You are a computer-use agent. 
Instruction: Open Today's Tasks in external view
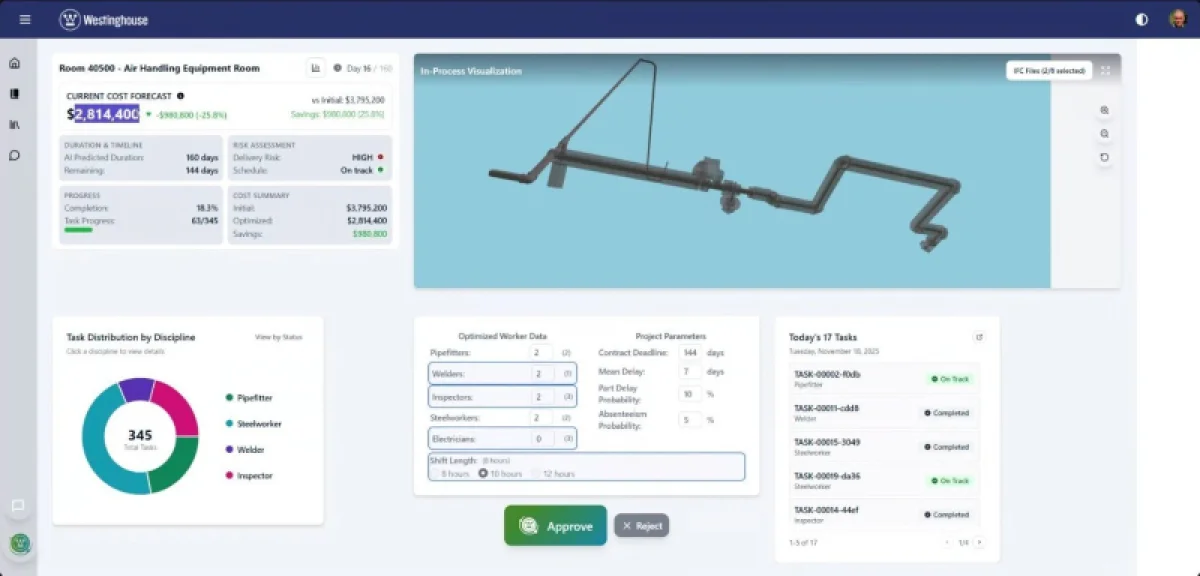tap(979, 337)
